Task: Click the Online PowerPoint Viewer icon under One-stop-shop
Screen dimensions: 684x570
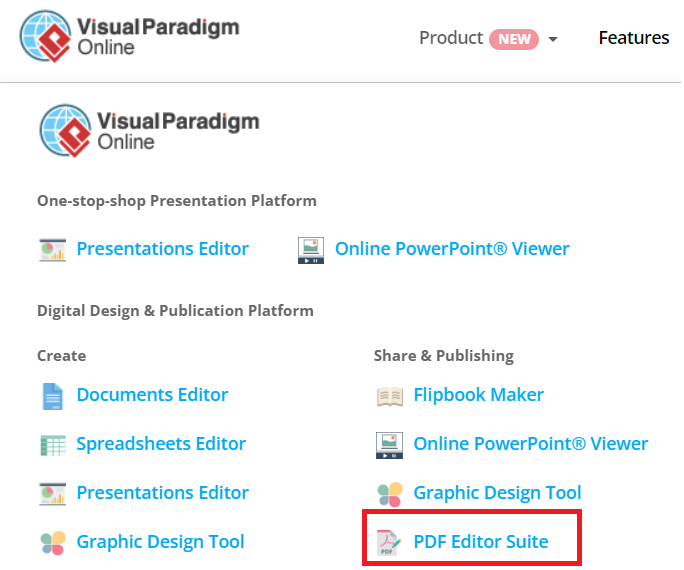Action: [x=311, y=249]
